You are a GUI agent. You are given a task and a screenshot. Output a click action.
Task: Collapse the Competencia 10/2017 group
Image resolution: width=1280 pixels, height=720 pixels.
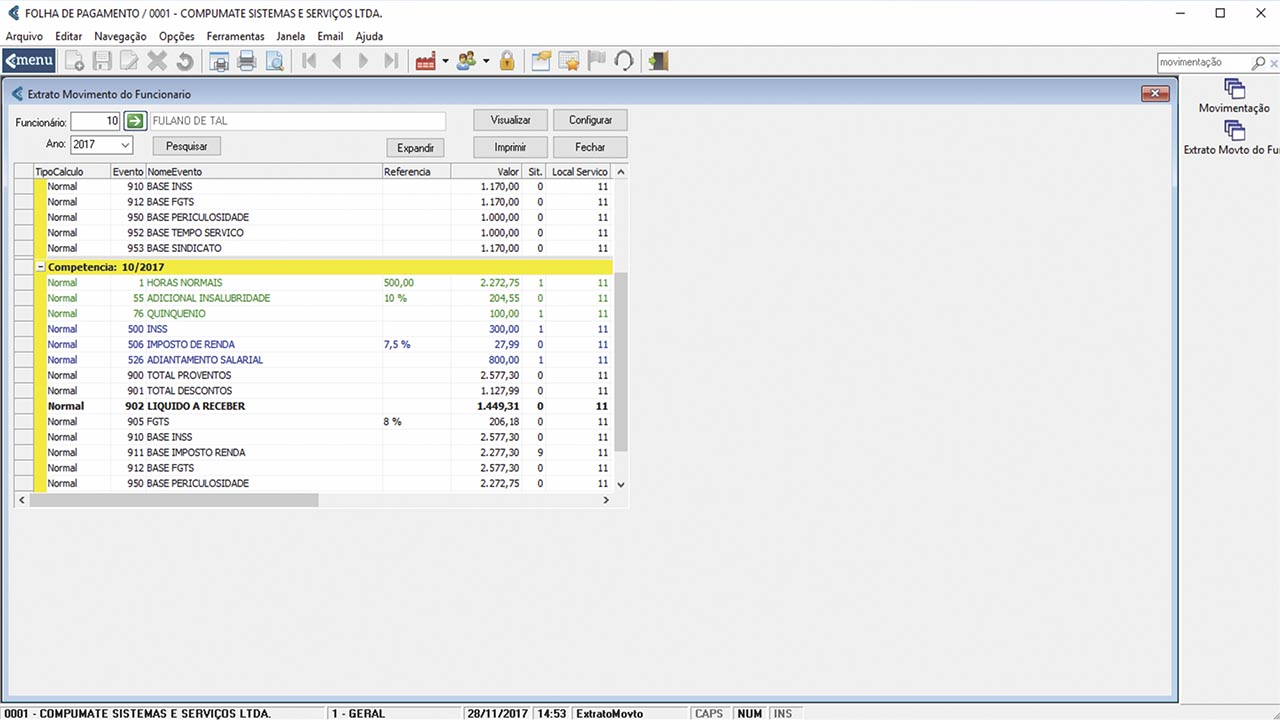click(x=40, y=267)
